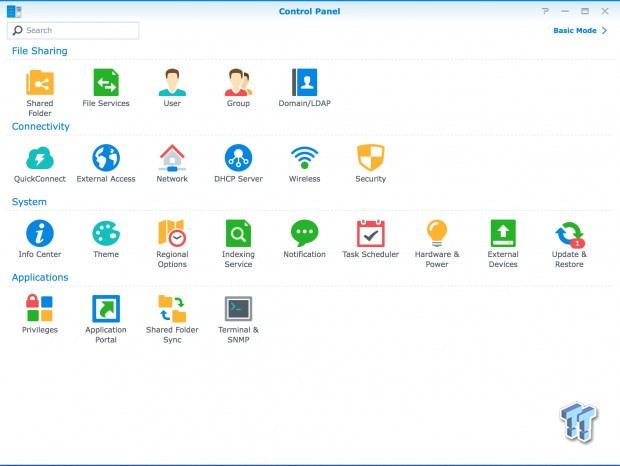This screenshot has width=620, height=466.
Task: Click the Basic Mode chevron arrow
Action: click(604, 30)
